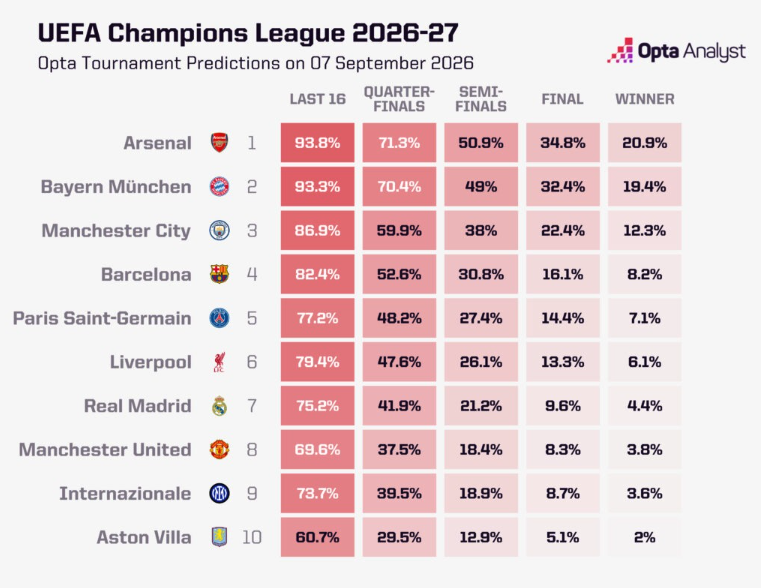Click the Liverpool club crest

(219, 362)
